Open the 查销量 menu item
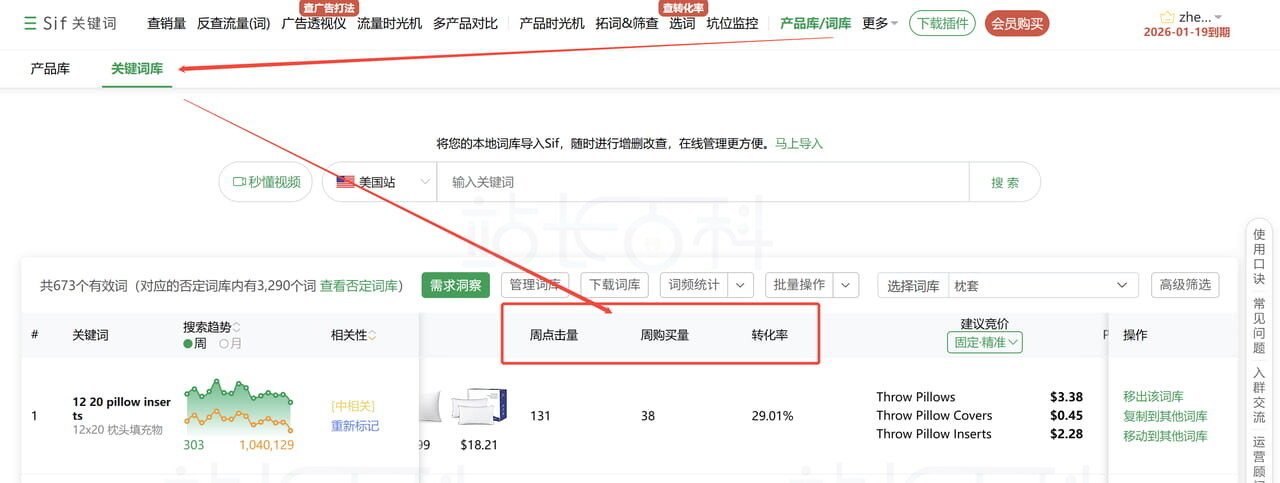 tap(166, 23)
